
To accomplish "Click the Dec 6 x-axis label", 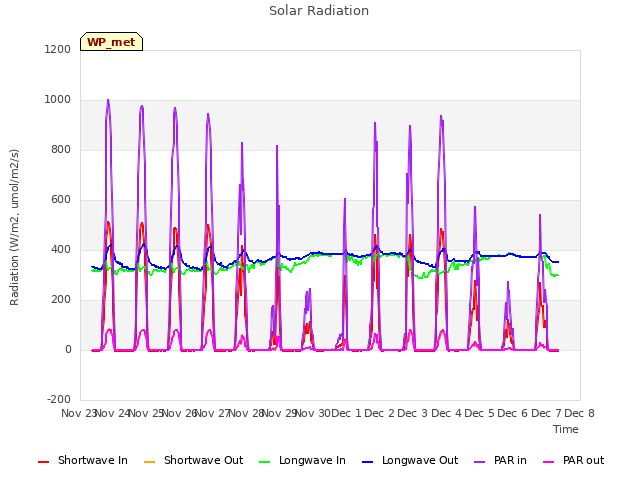I will coord(513,413).
